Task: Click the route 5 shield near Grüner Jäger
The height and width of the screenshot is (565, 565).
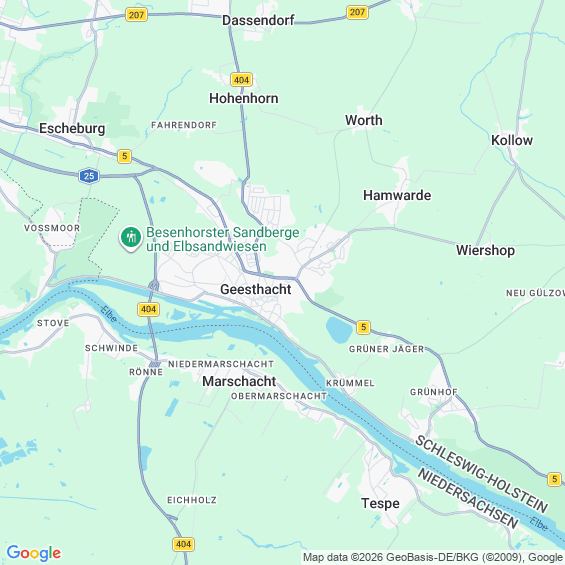Action: (x=363, y=327)
